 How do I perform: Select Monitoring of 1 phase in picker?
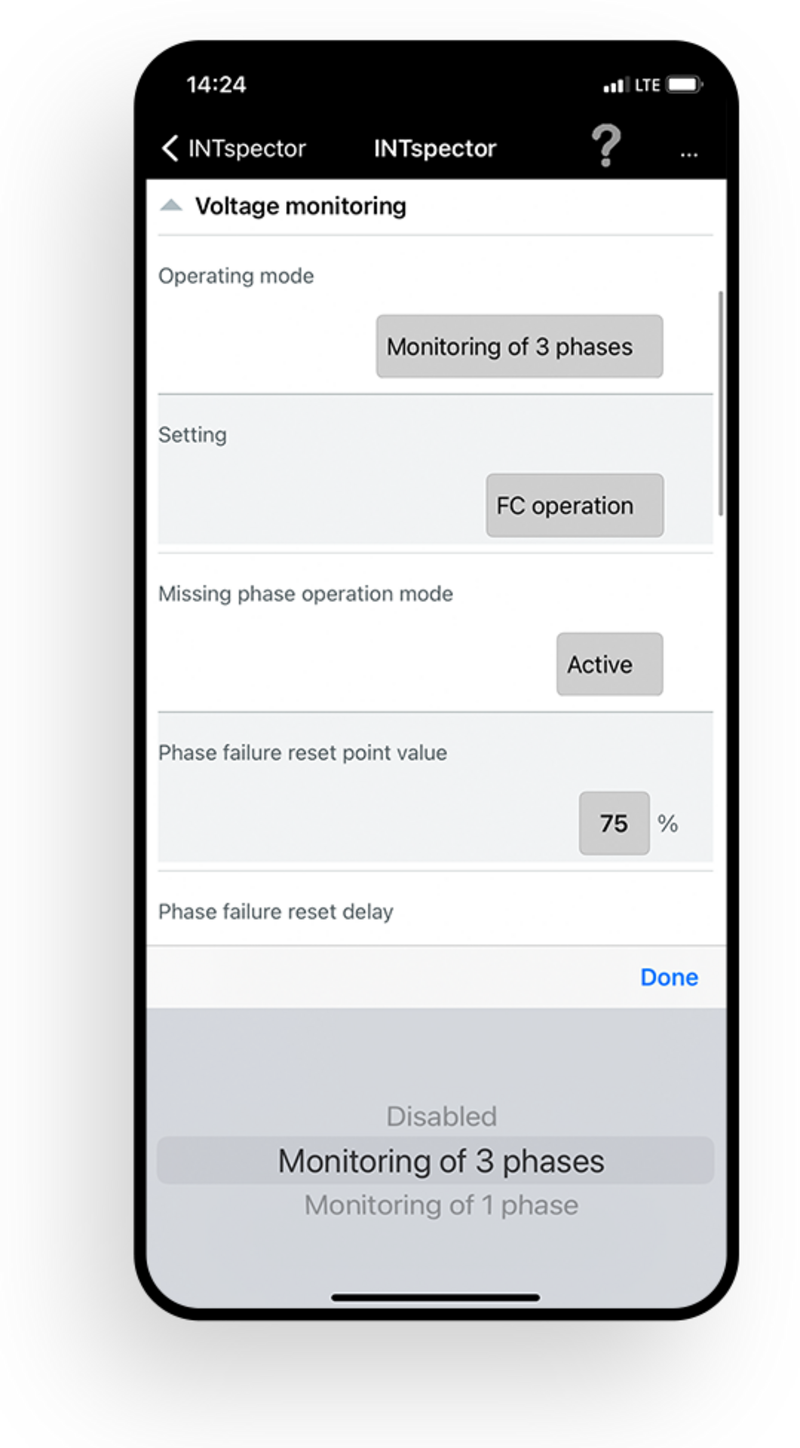coord(441,1205)
